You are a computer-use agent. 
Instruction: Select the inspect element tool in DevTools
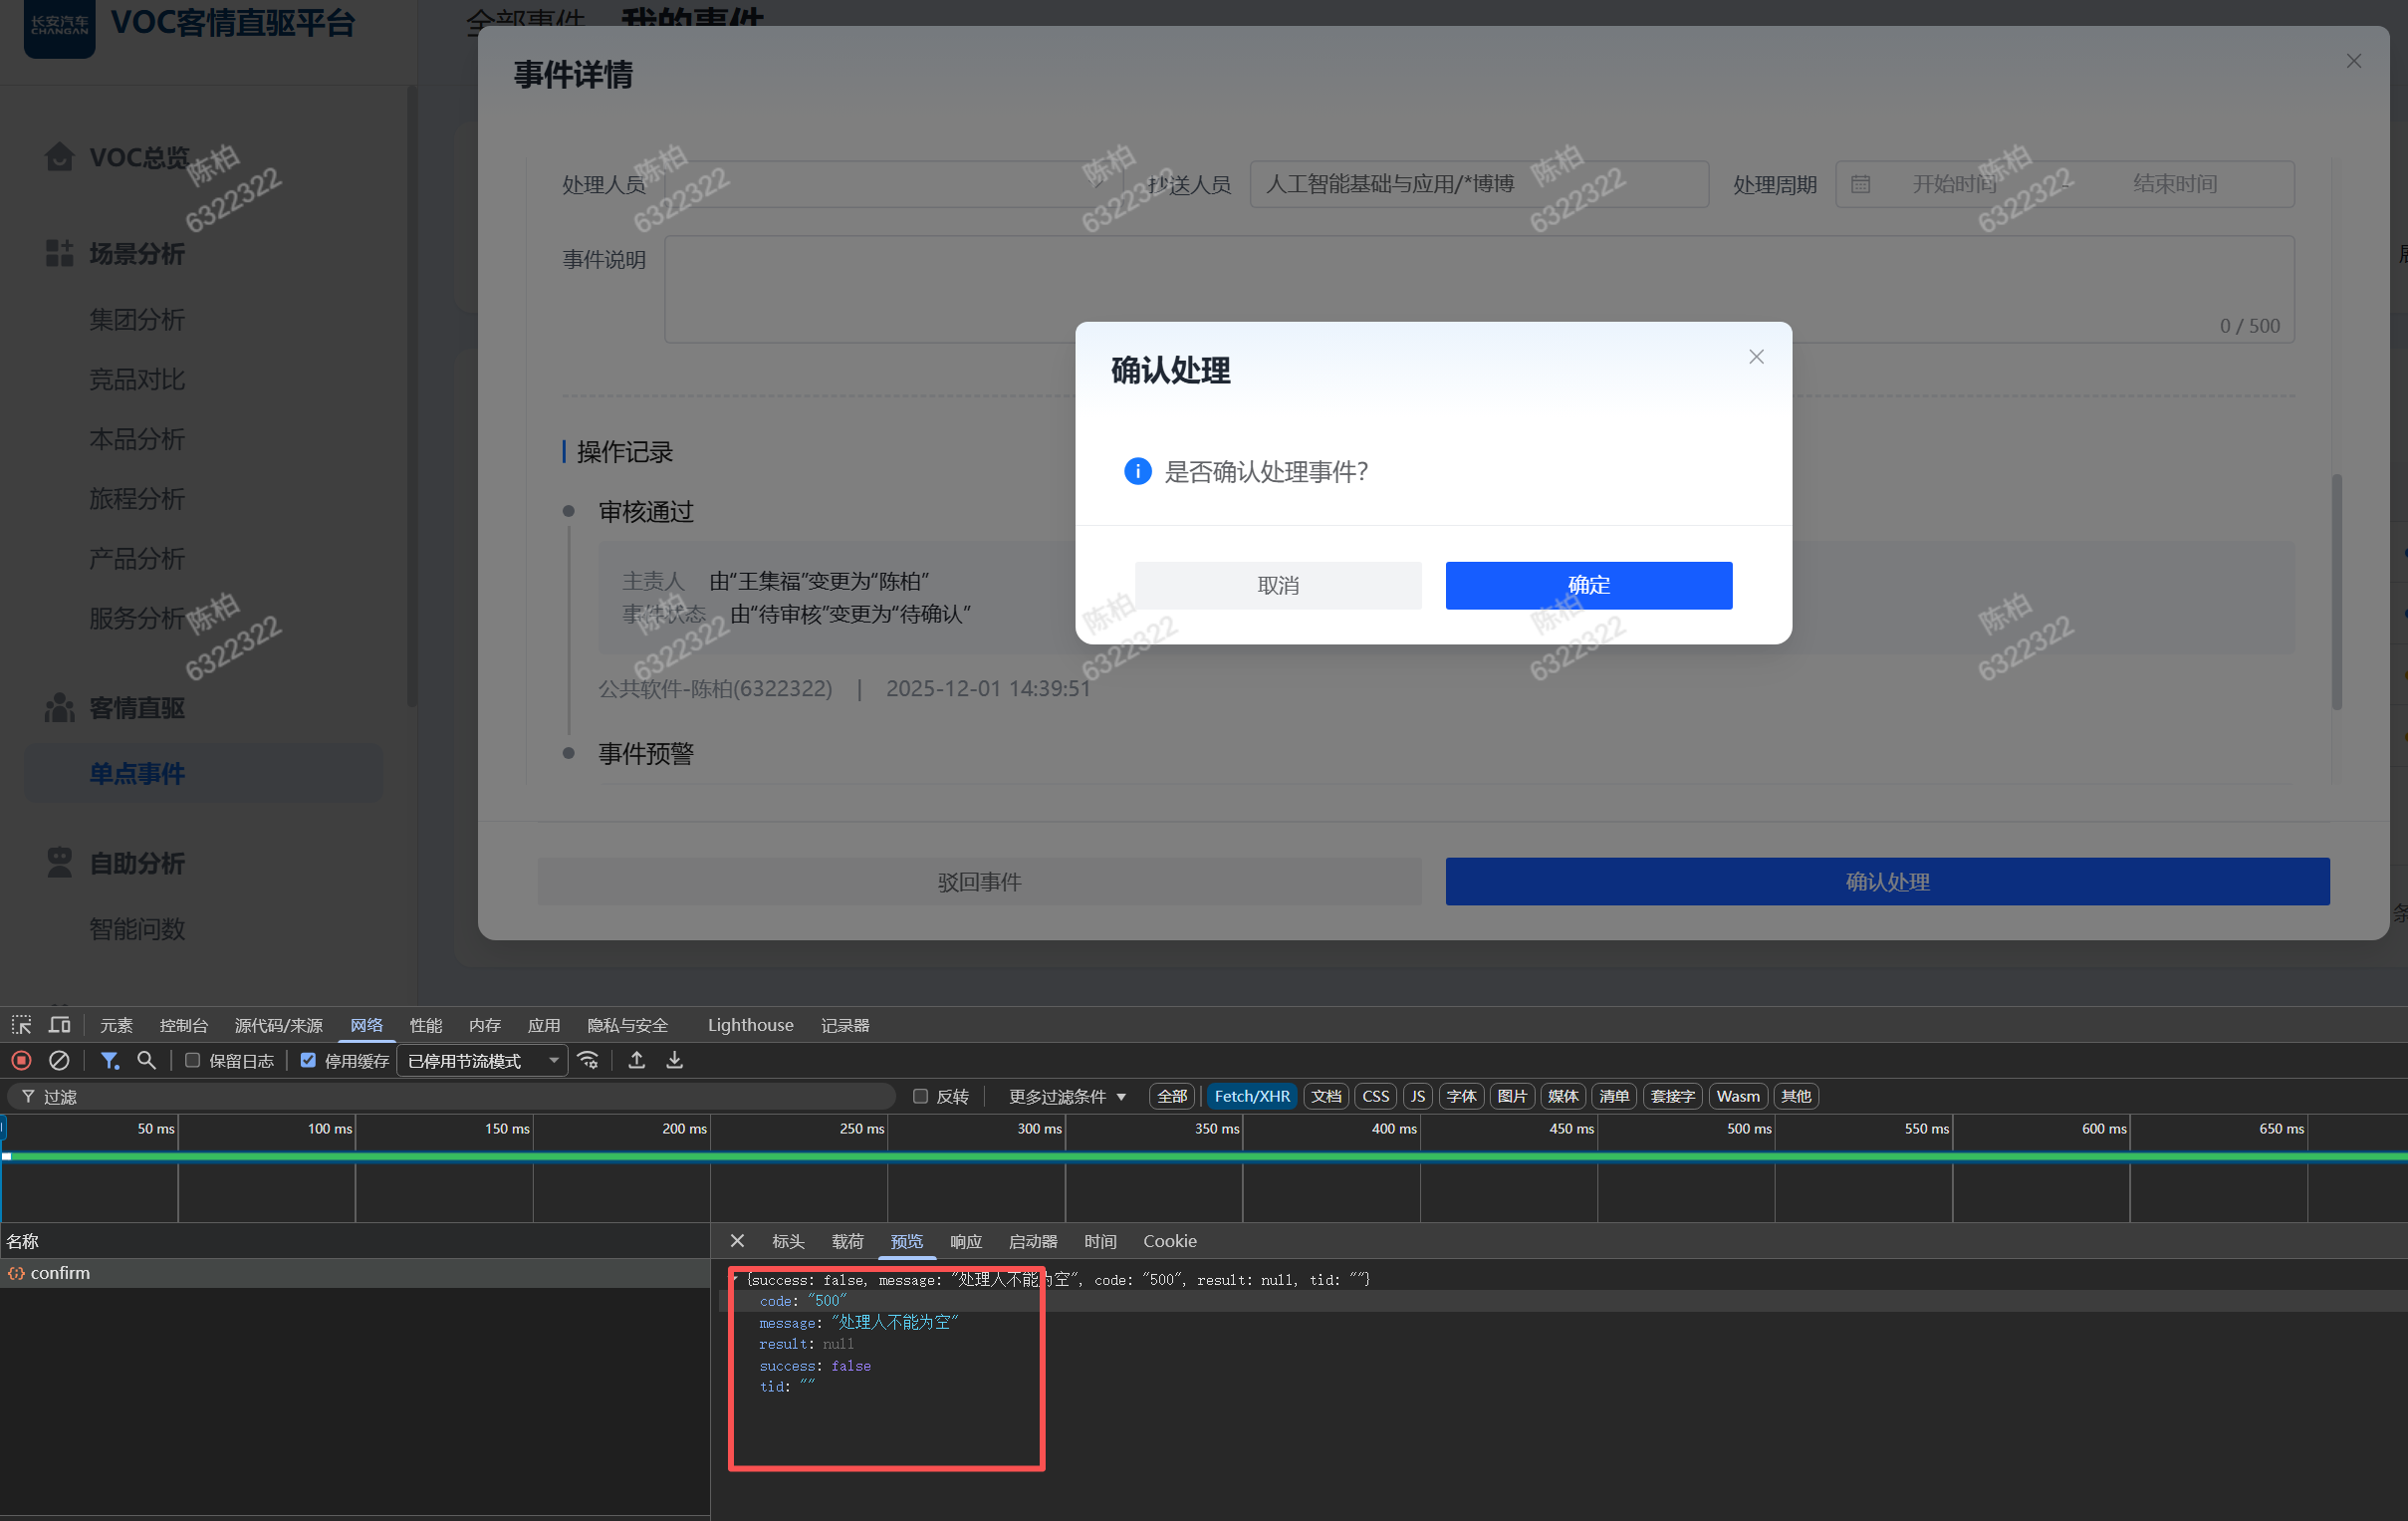pyautogui.click(x=21, y=1025)
